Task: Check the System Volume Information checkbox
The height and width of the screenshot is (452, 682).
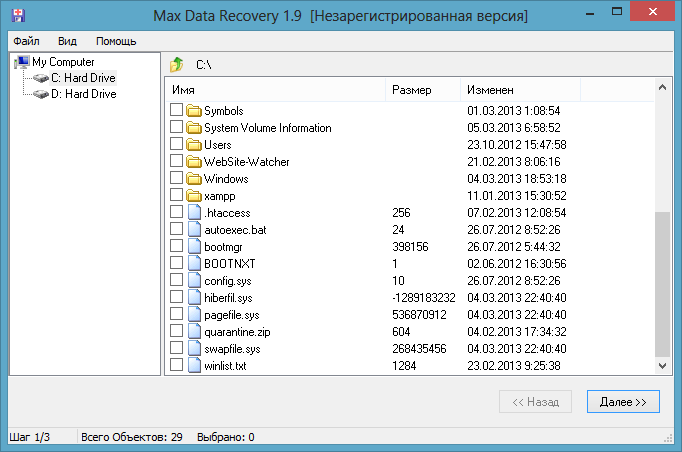Action: click(x=176, y=127)
